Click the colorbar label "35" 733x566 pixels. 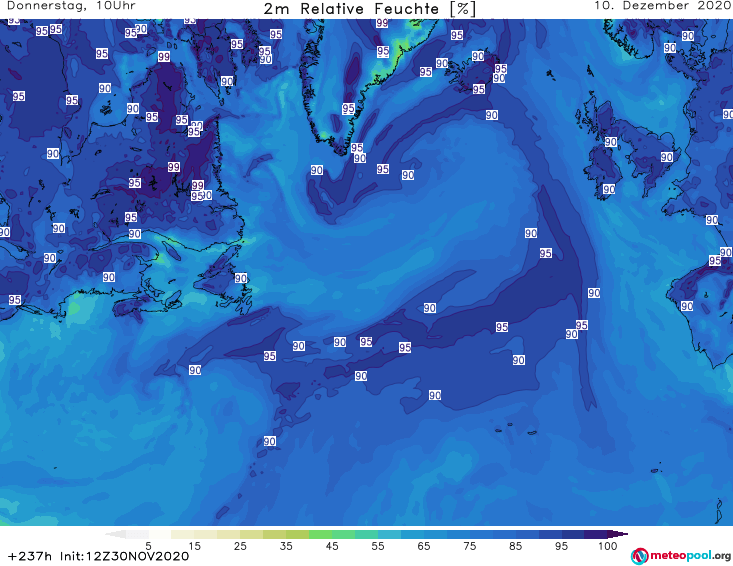286,546
